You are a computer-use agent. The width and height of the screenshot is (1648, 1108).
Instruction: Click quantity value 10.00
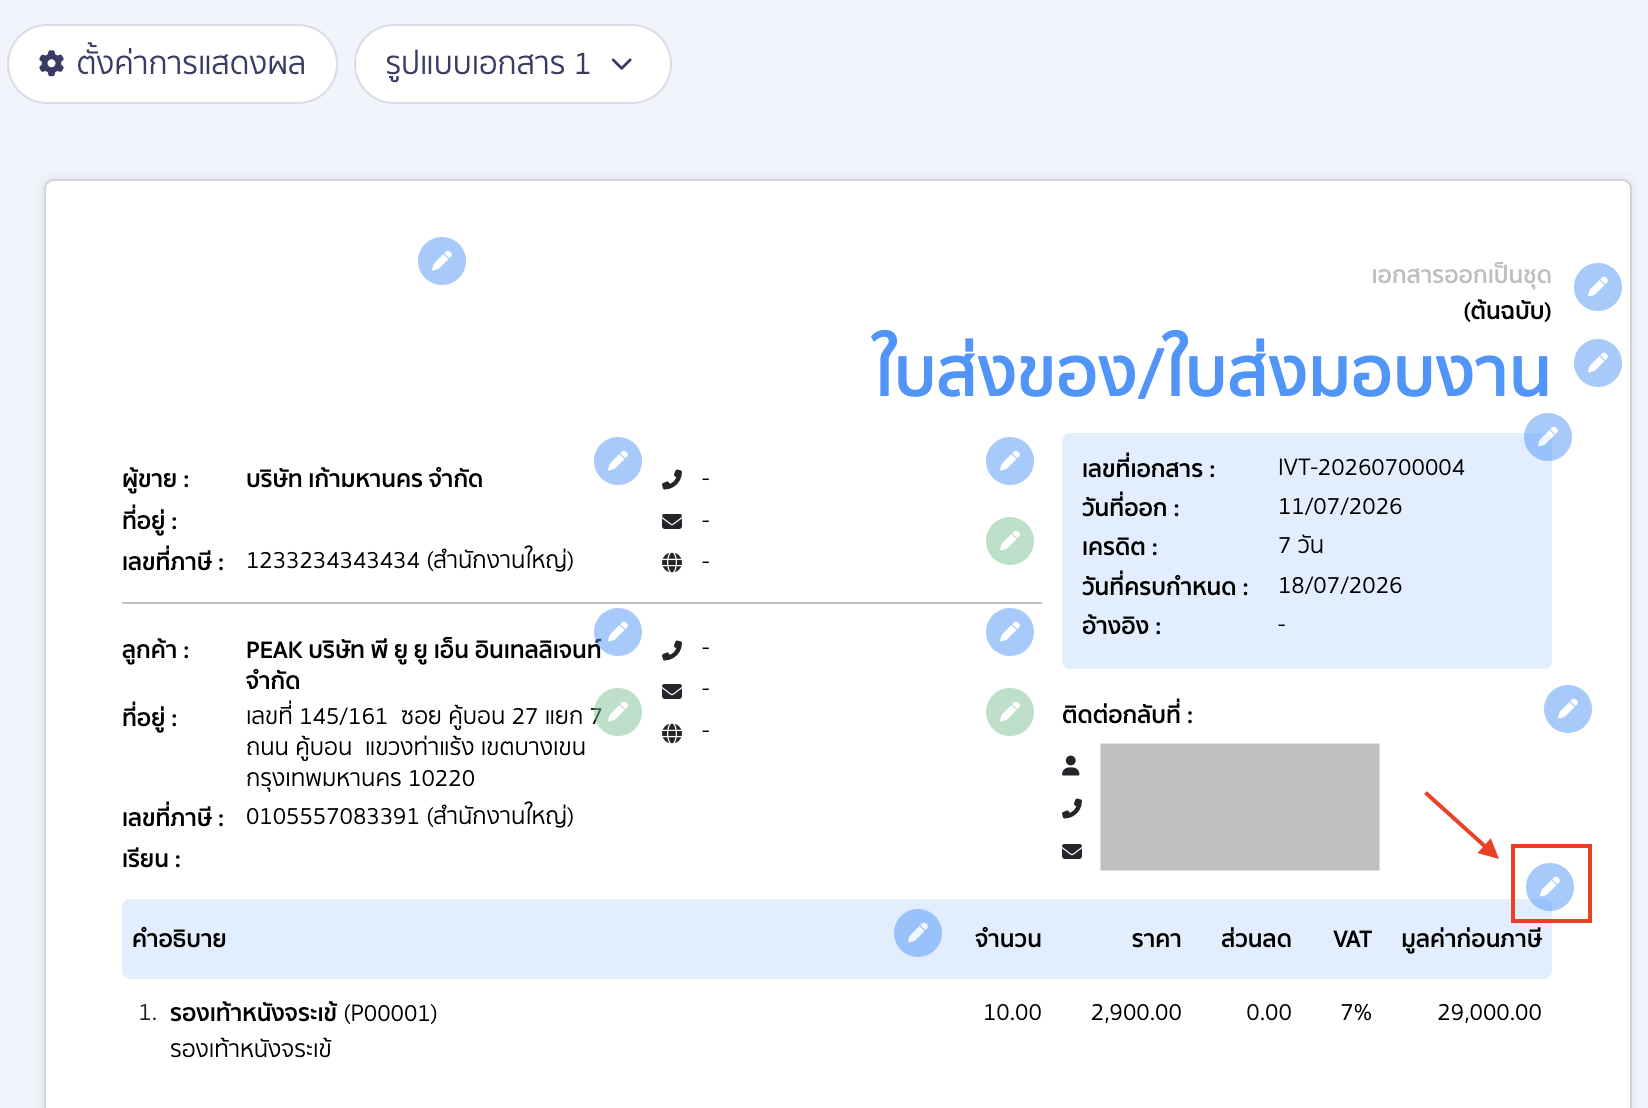pos(1012,1012)
